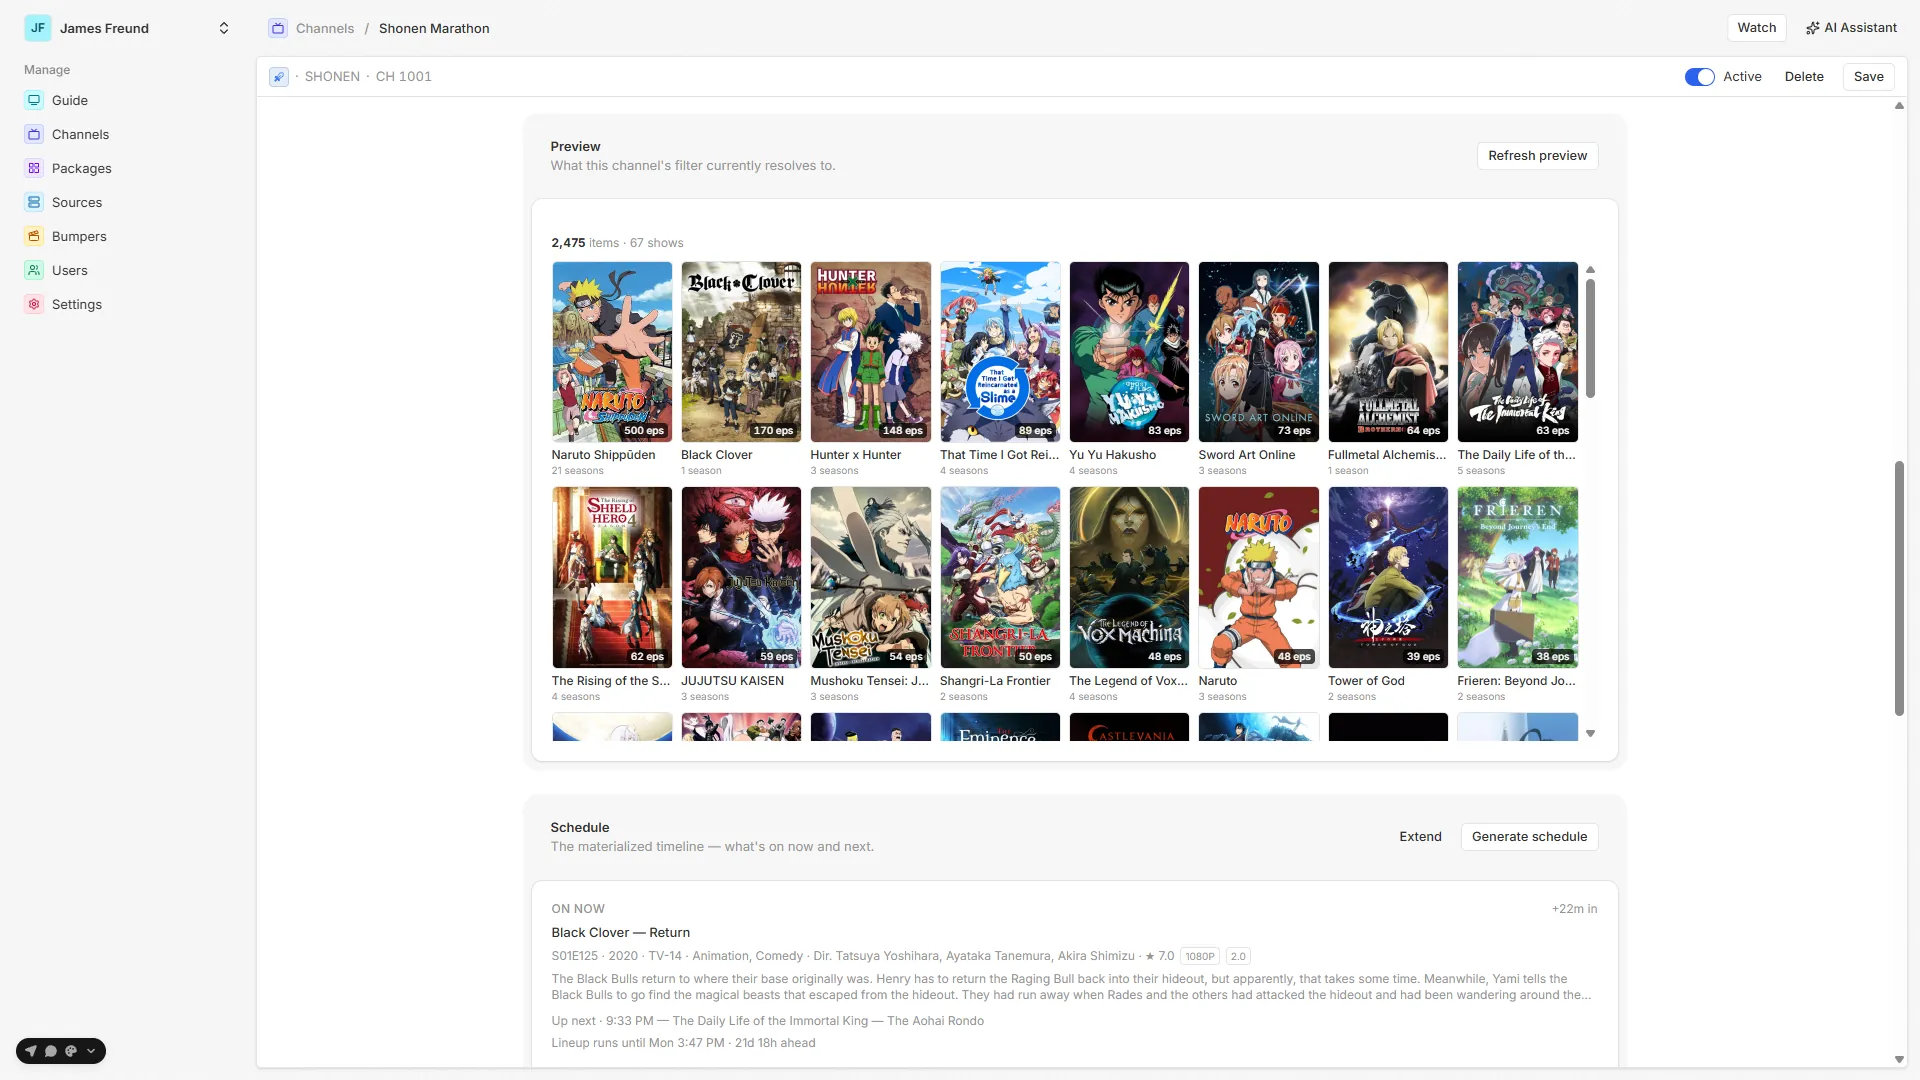
Task: Open the Sword Art Online poster
Action: pyautogui.click(x=1258, y=352)
